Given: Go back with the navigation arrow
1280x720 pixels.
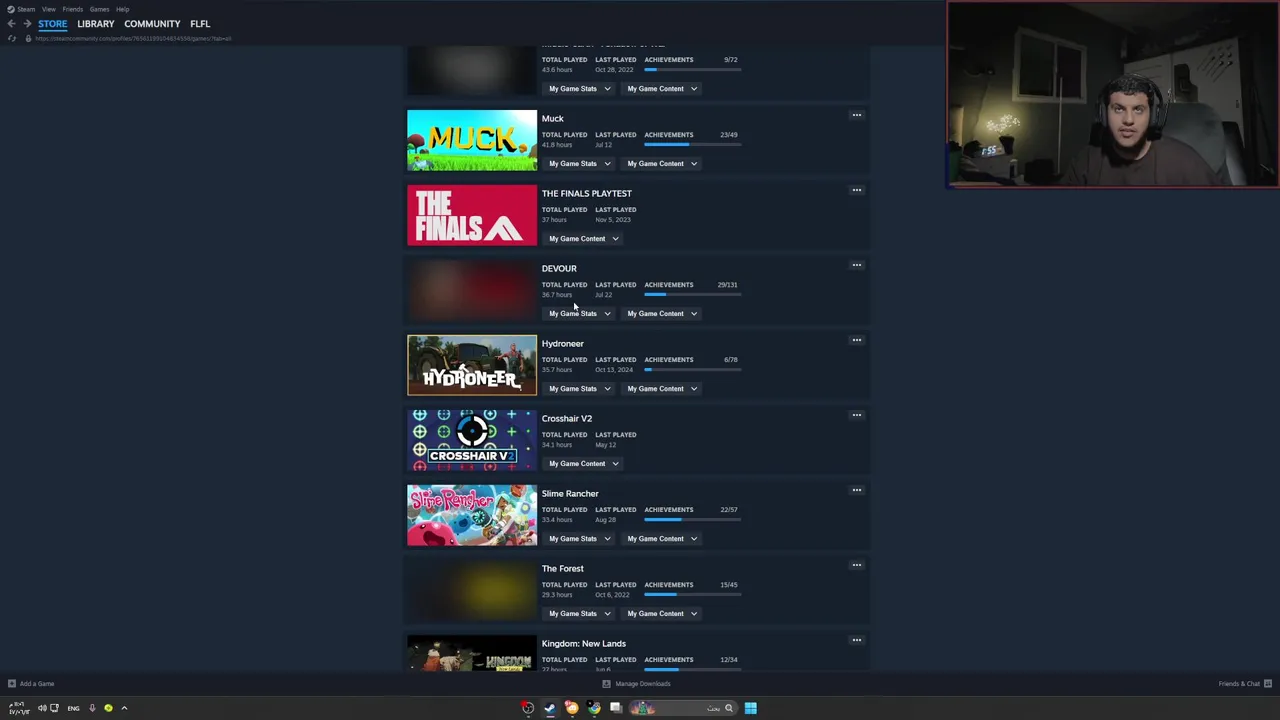Looking at the screenshot, I should pos(11,24).
